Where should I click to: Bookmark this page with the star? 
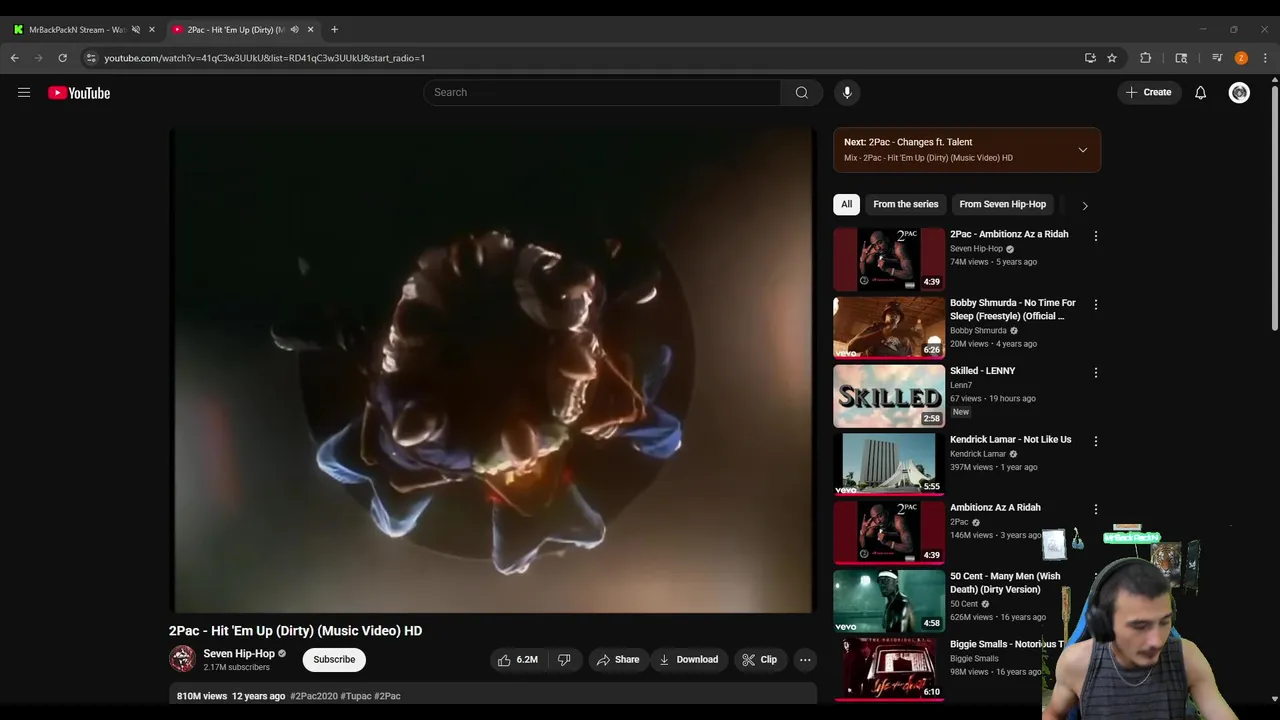(1112, 58)
